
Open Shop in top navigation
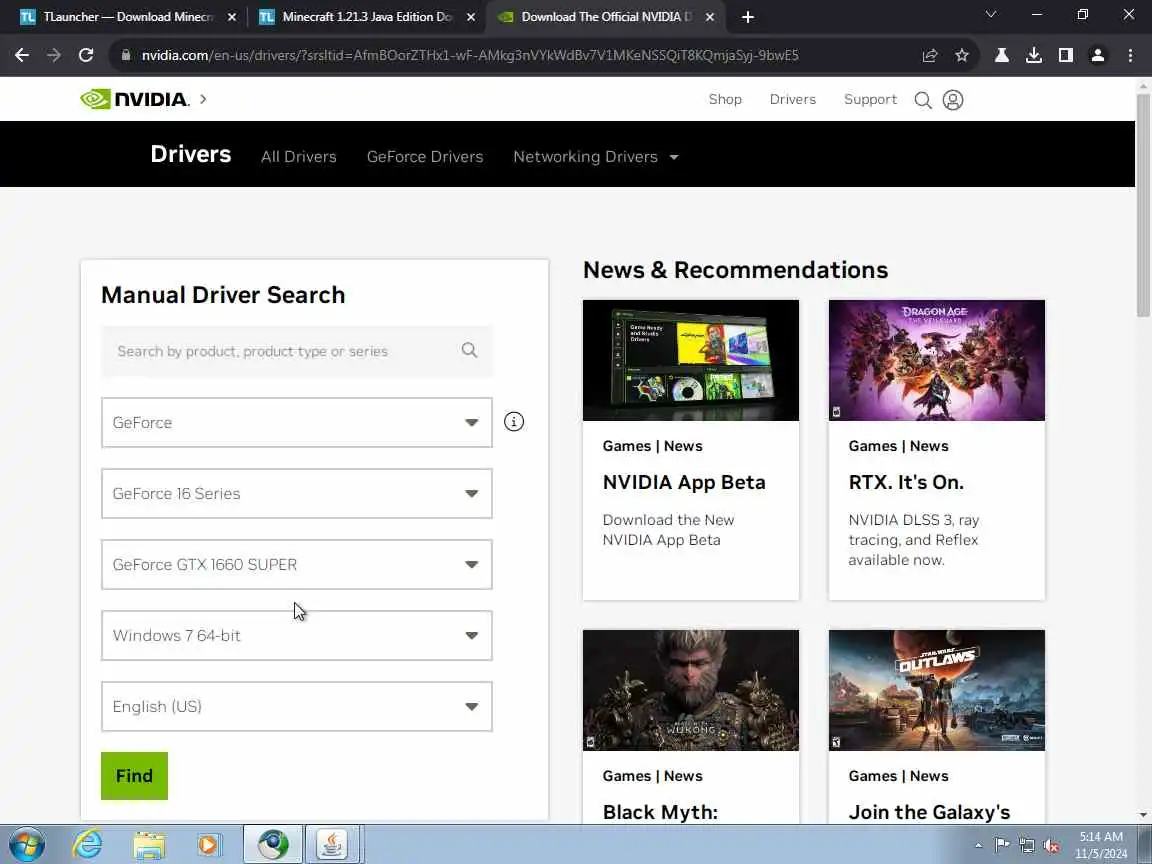pyautogui.click(x=725, y=99)
